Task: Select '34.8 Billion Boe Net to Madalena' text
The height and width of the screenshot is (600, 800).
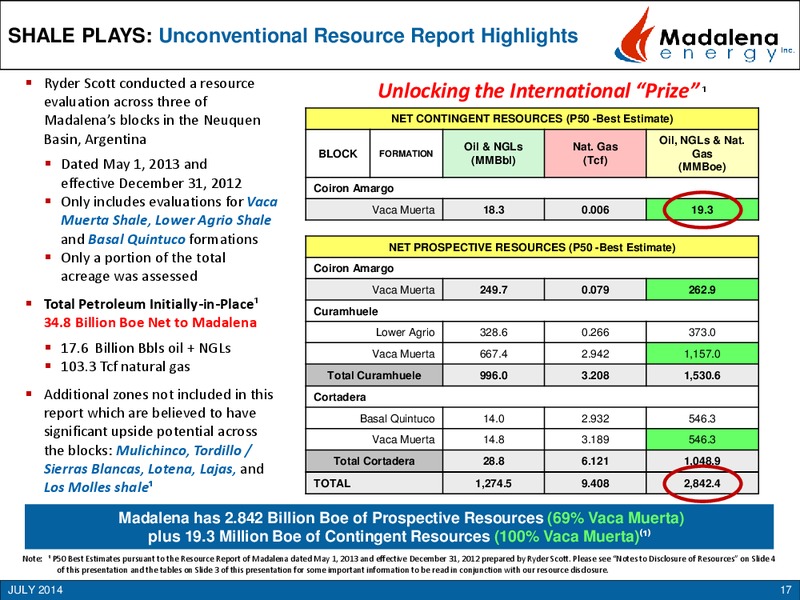Action: click(150, 323)
